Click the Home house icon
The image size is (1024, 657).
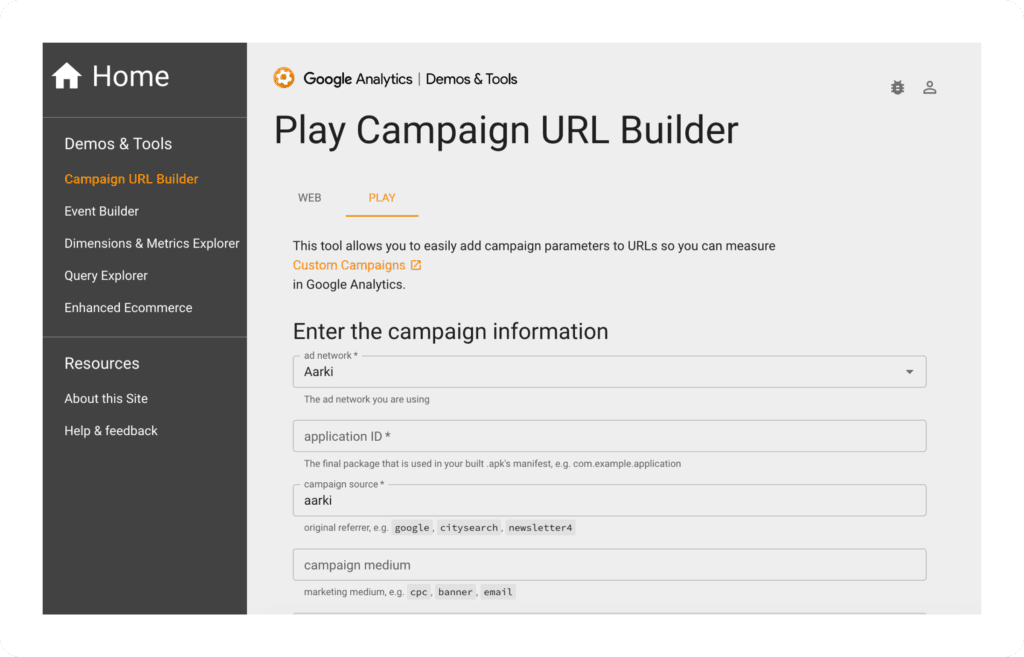(67, 76)
